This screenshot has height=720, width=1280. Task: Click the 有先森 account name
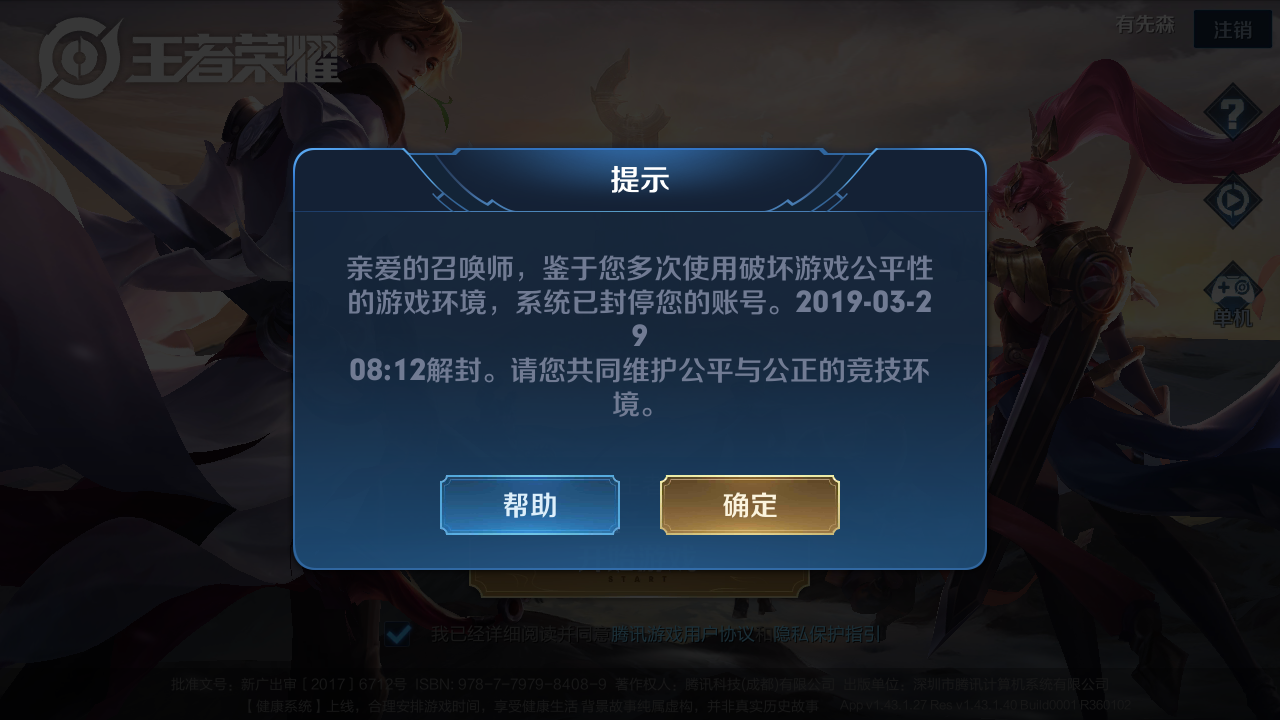1146,25
